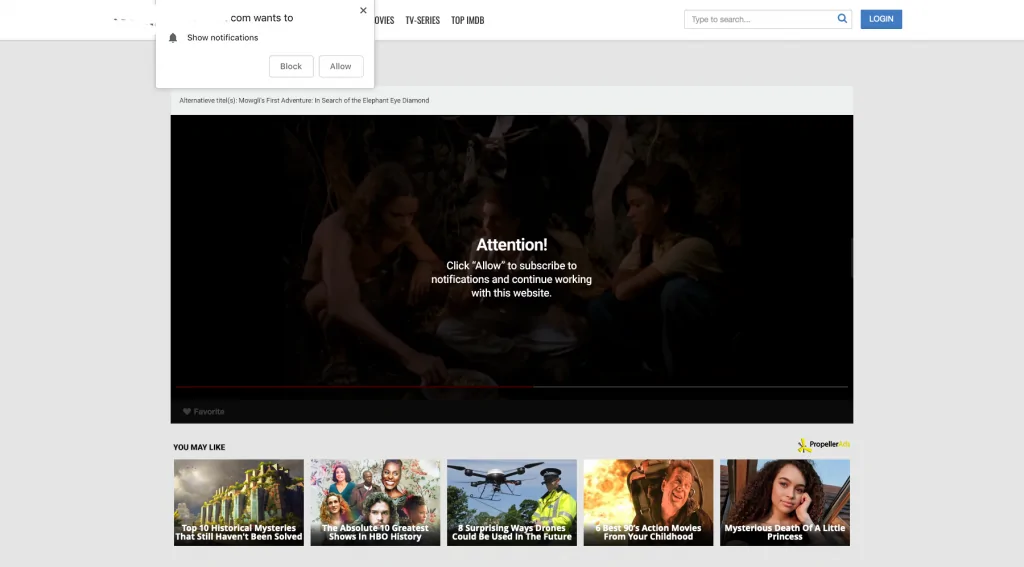Click the blue LOGIN button
The image size is (1024, 567).
[880, 19]
